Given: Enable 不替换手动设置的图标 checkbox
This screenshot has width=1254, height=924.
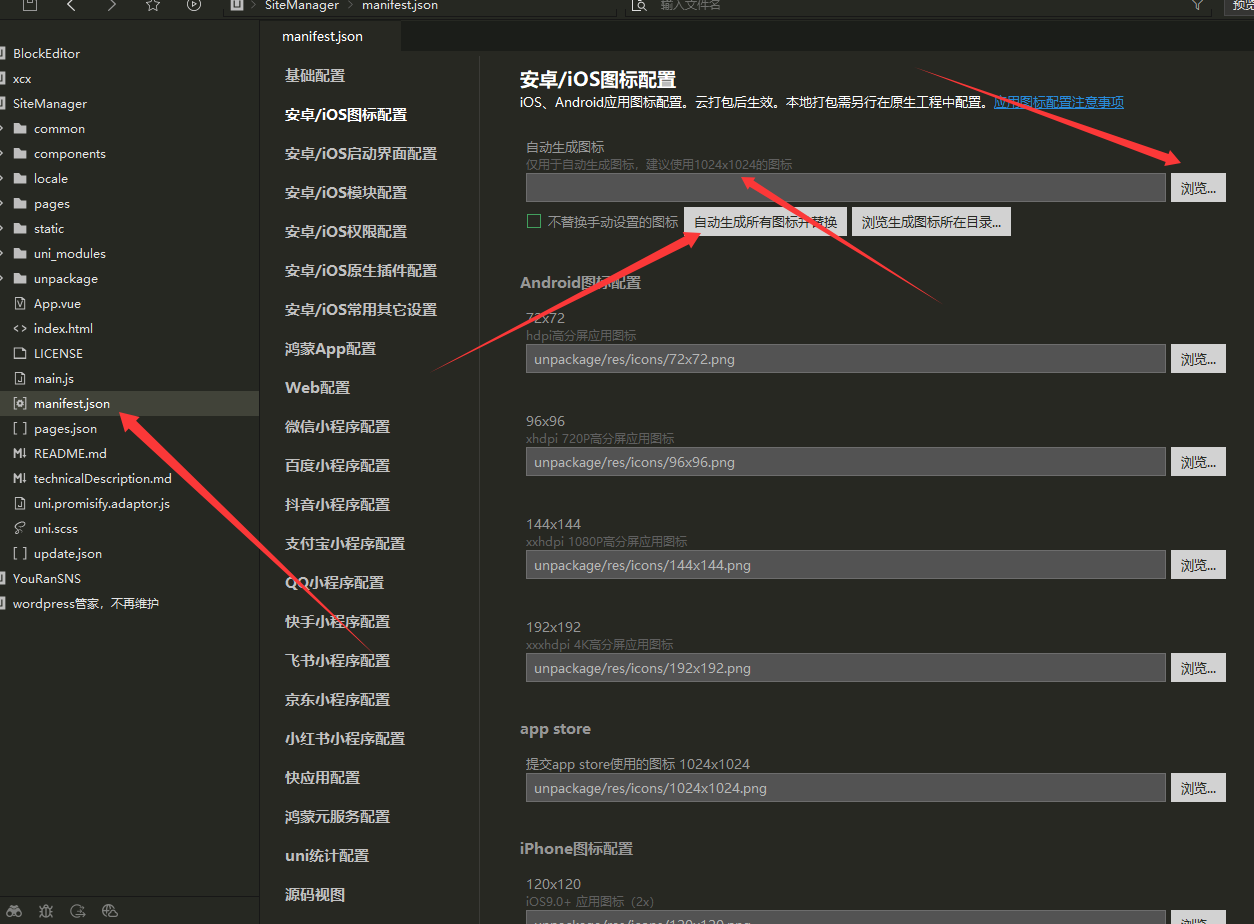Looking at the screenshot, I should point(534,222).
